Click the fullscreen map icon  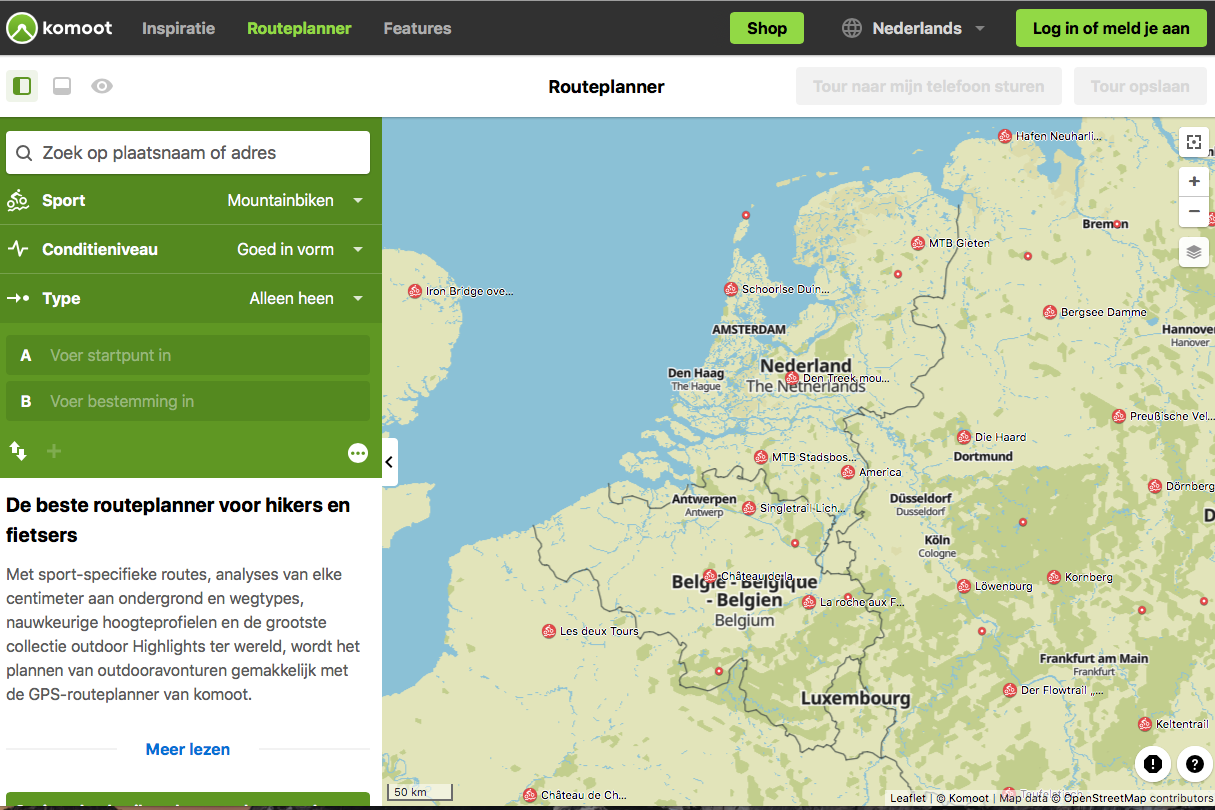point(1193,142)
